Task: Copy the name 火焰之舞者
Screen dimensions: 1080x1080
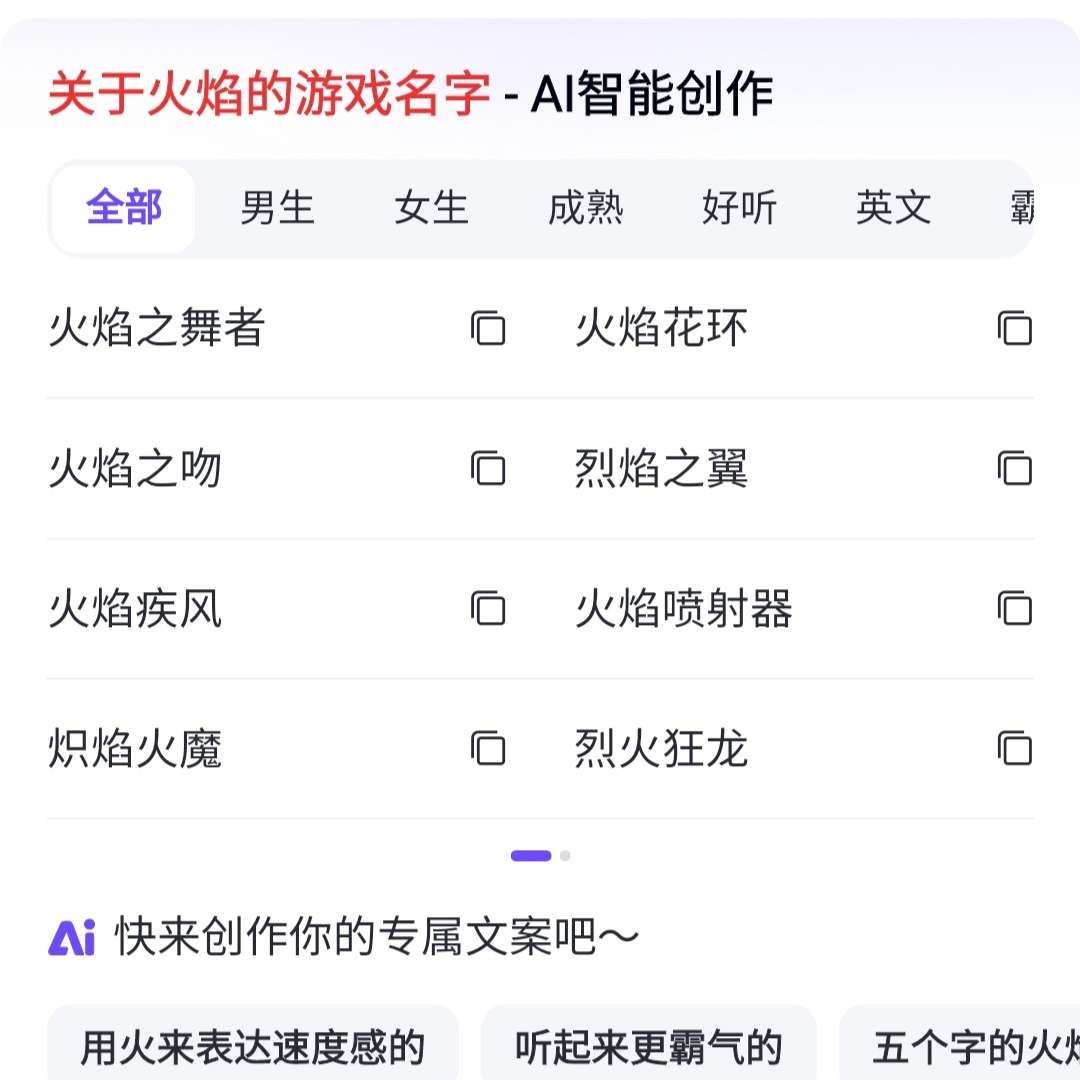Action: [x=488, y=328]
